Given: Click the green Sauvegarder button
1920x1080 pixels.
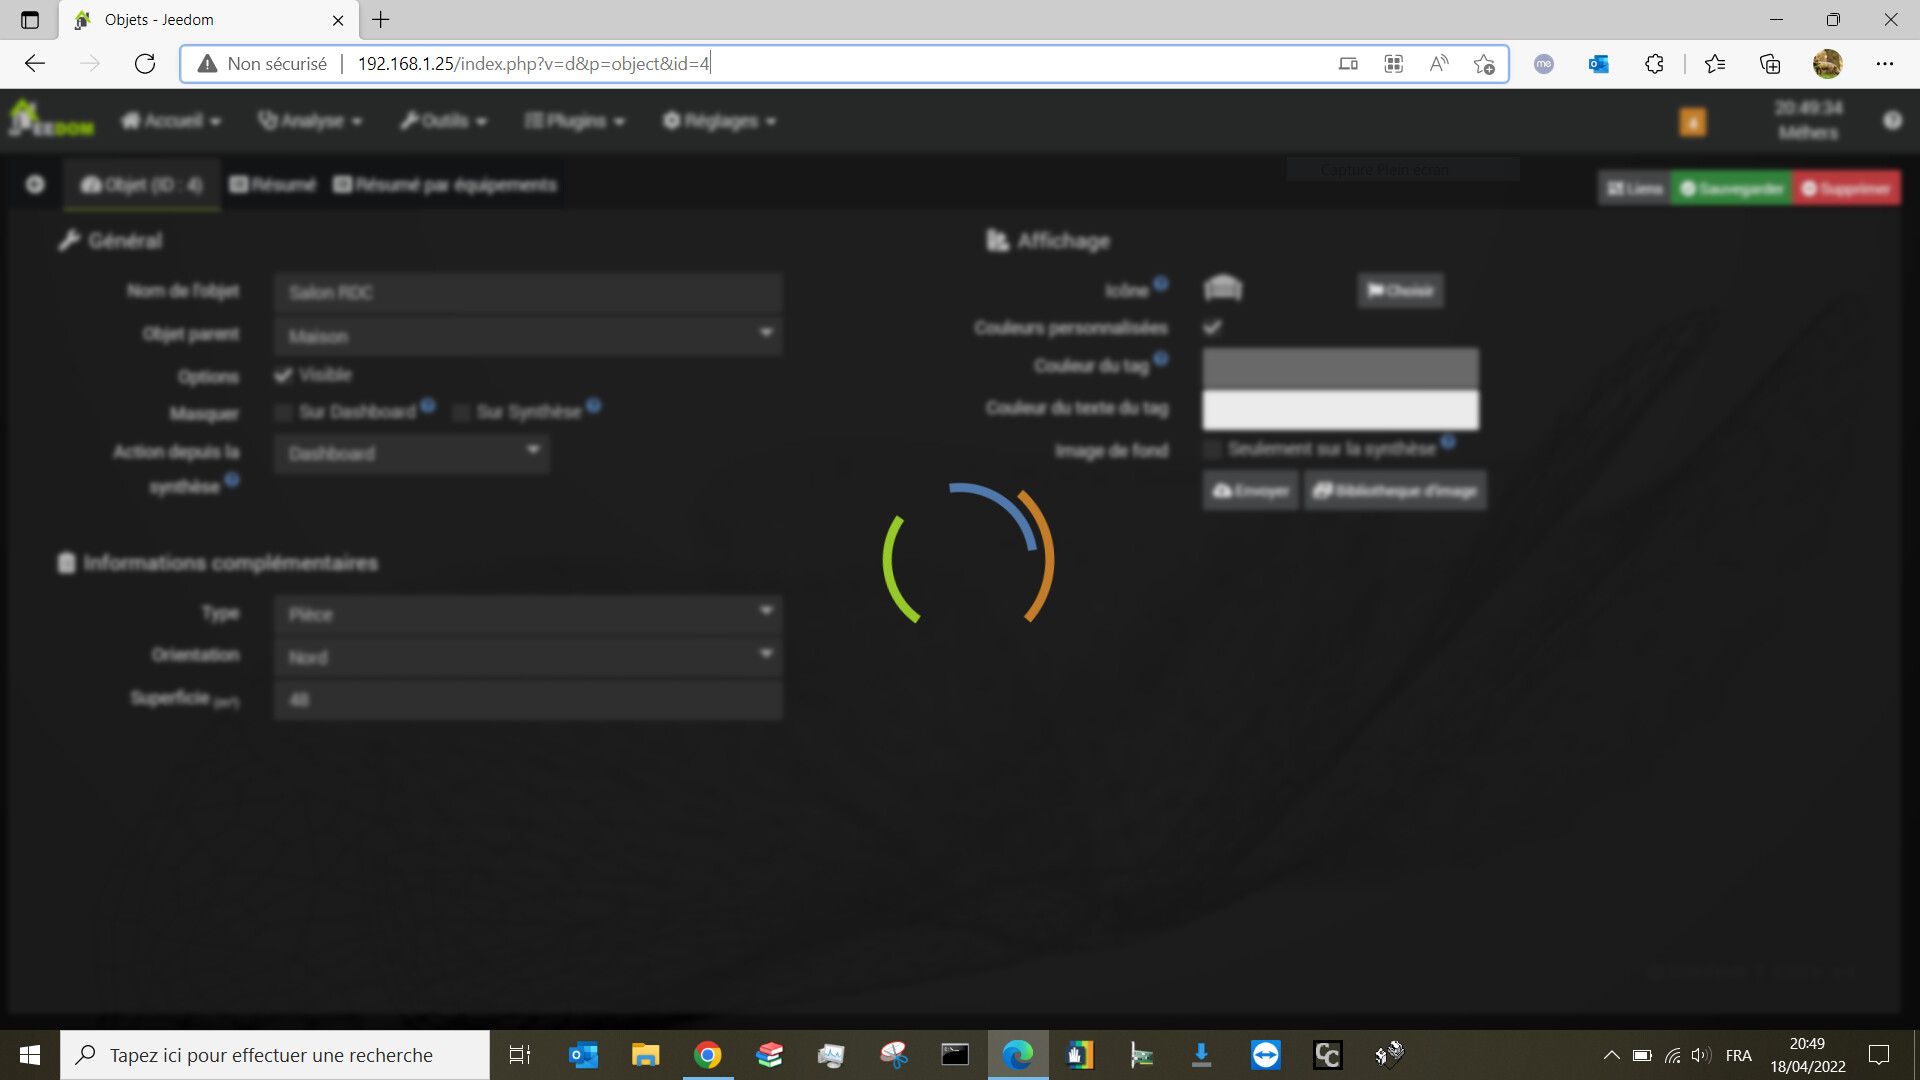Looking at the screenshot, I should (1731, 188).
